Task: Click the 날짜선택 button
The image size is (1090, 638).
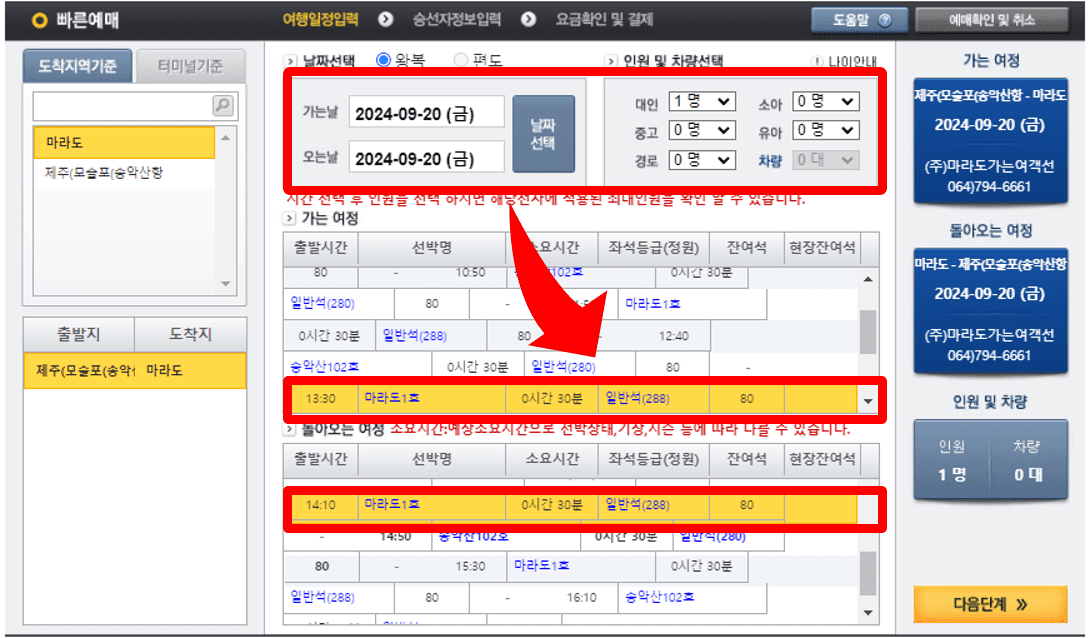Action: [542, 131]
